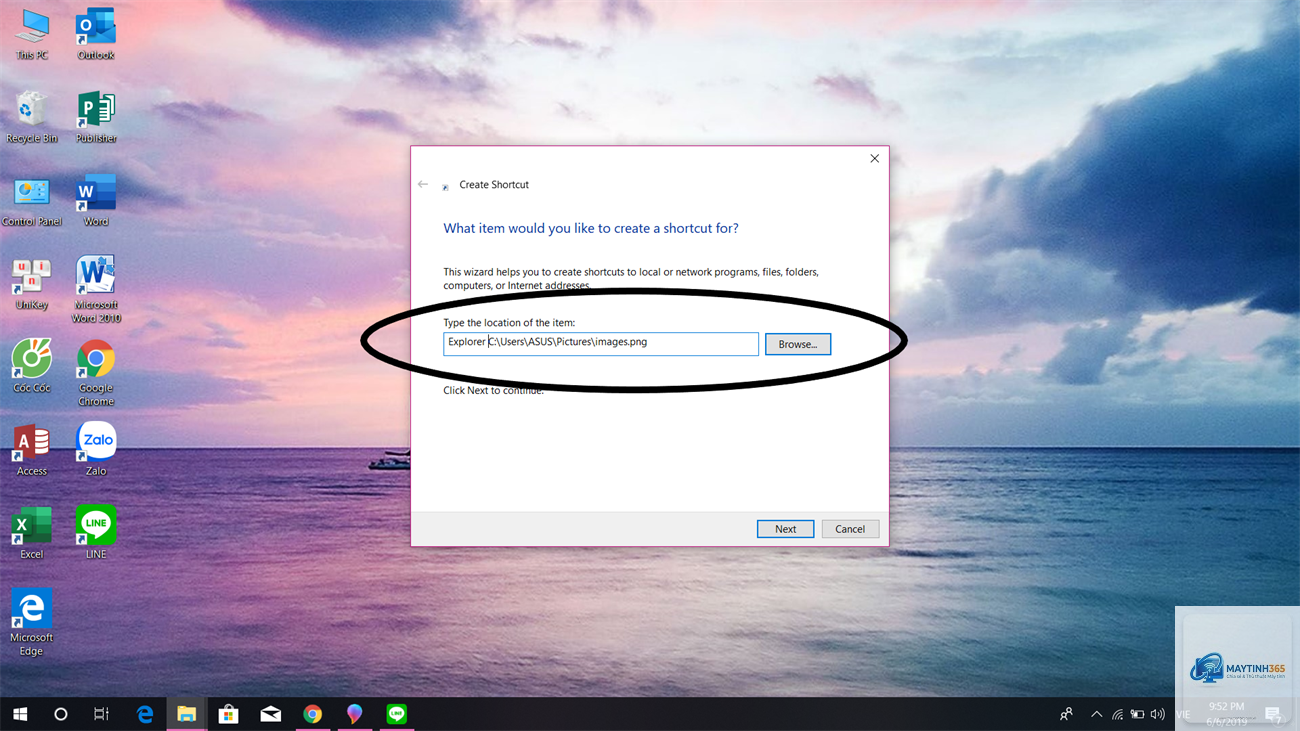The image size is (1300, 731).
Task: Launch Publisher from the desktop
Action: [96, 117]
